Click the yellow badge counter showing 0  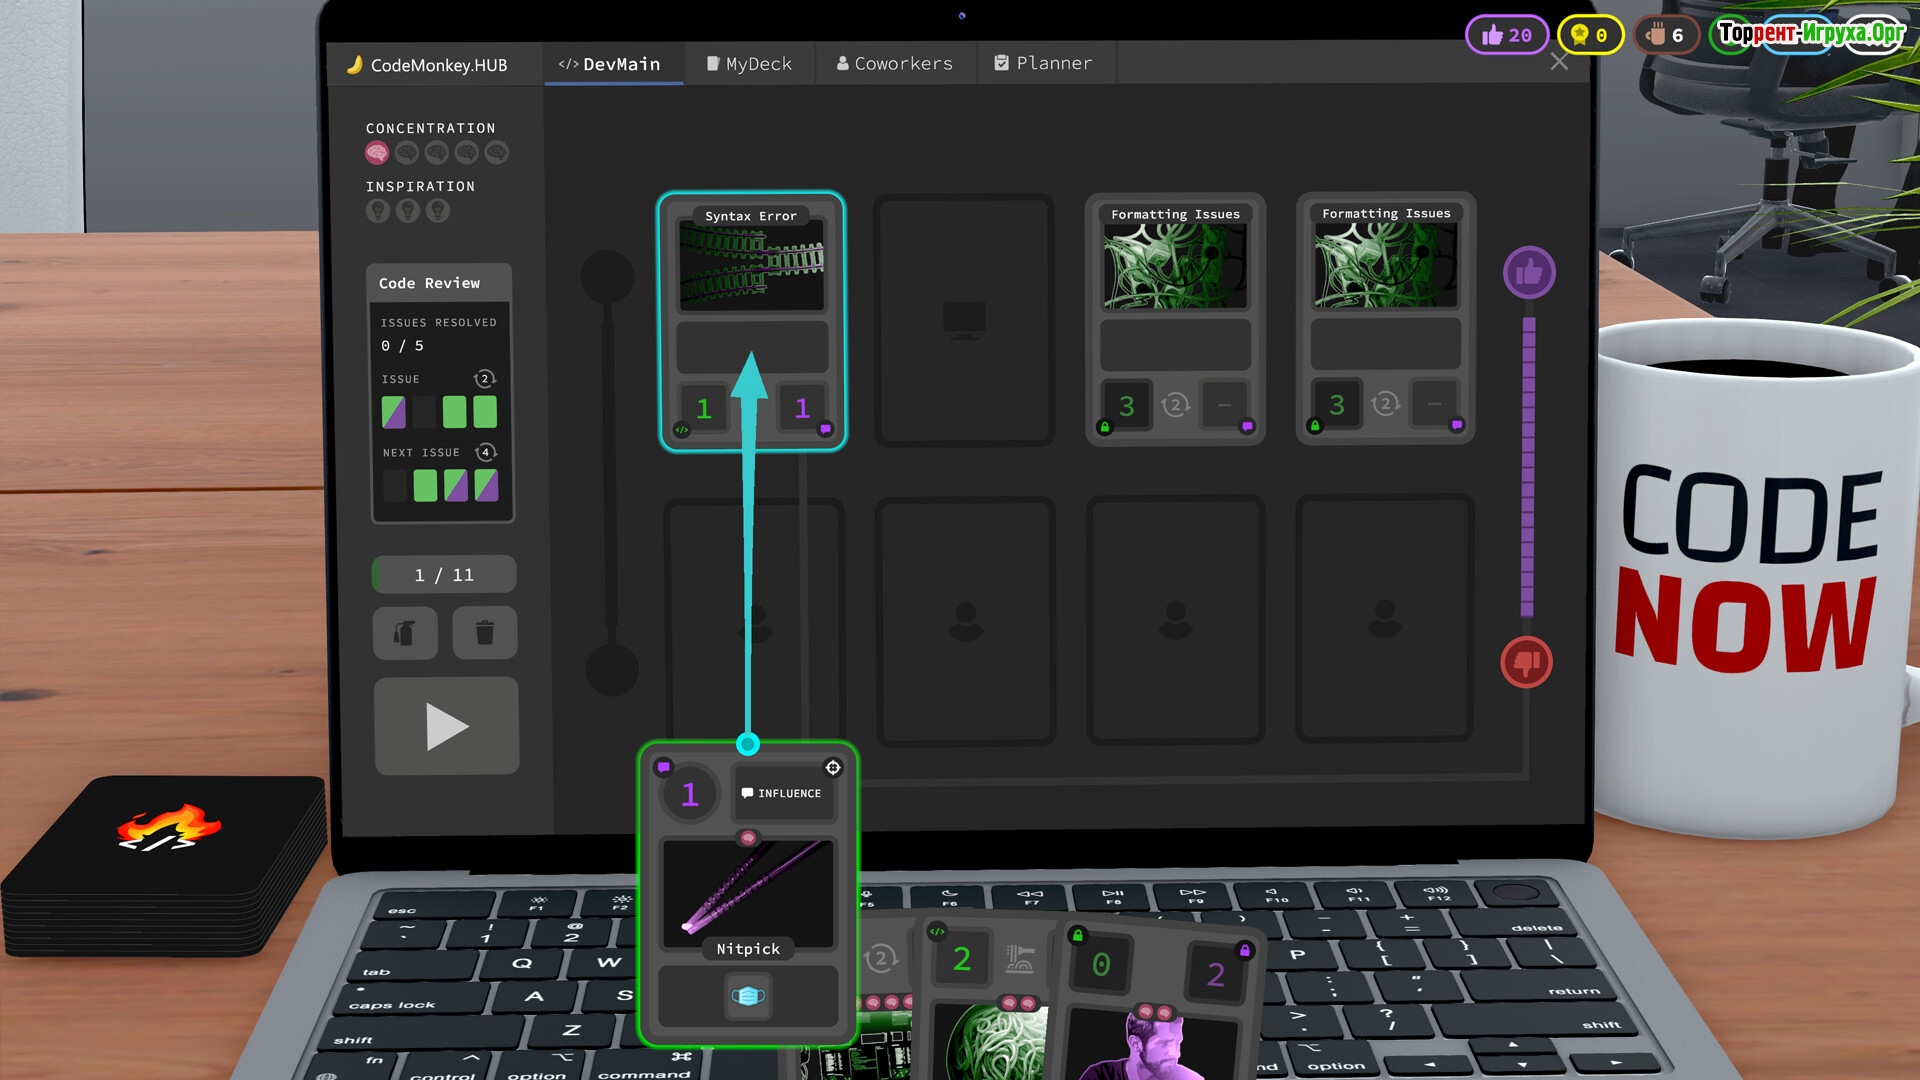click(x=1589, y=35)
